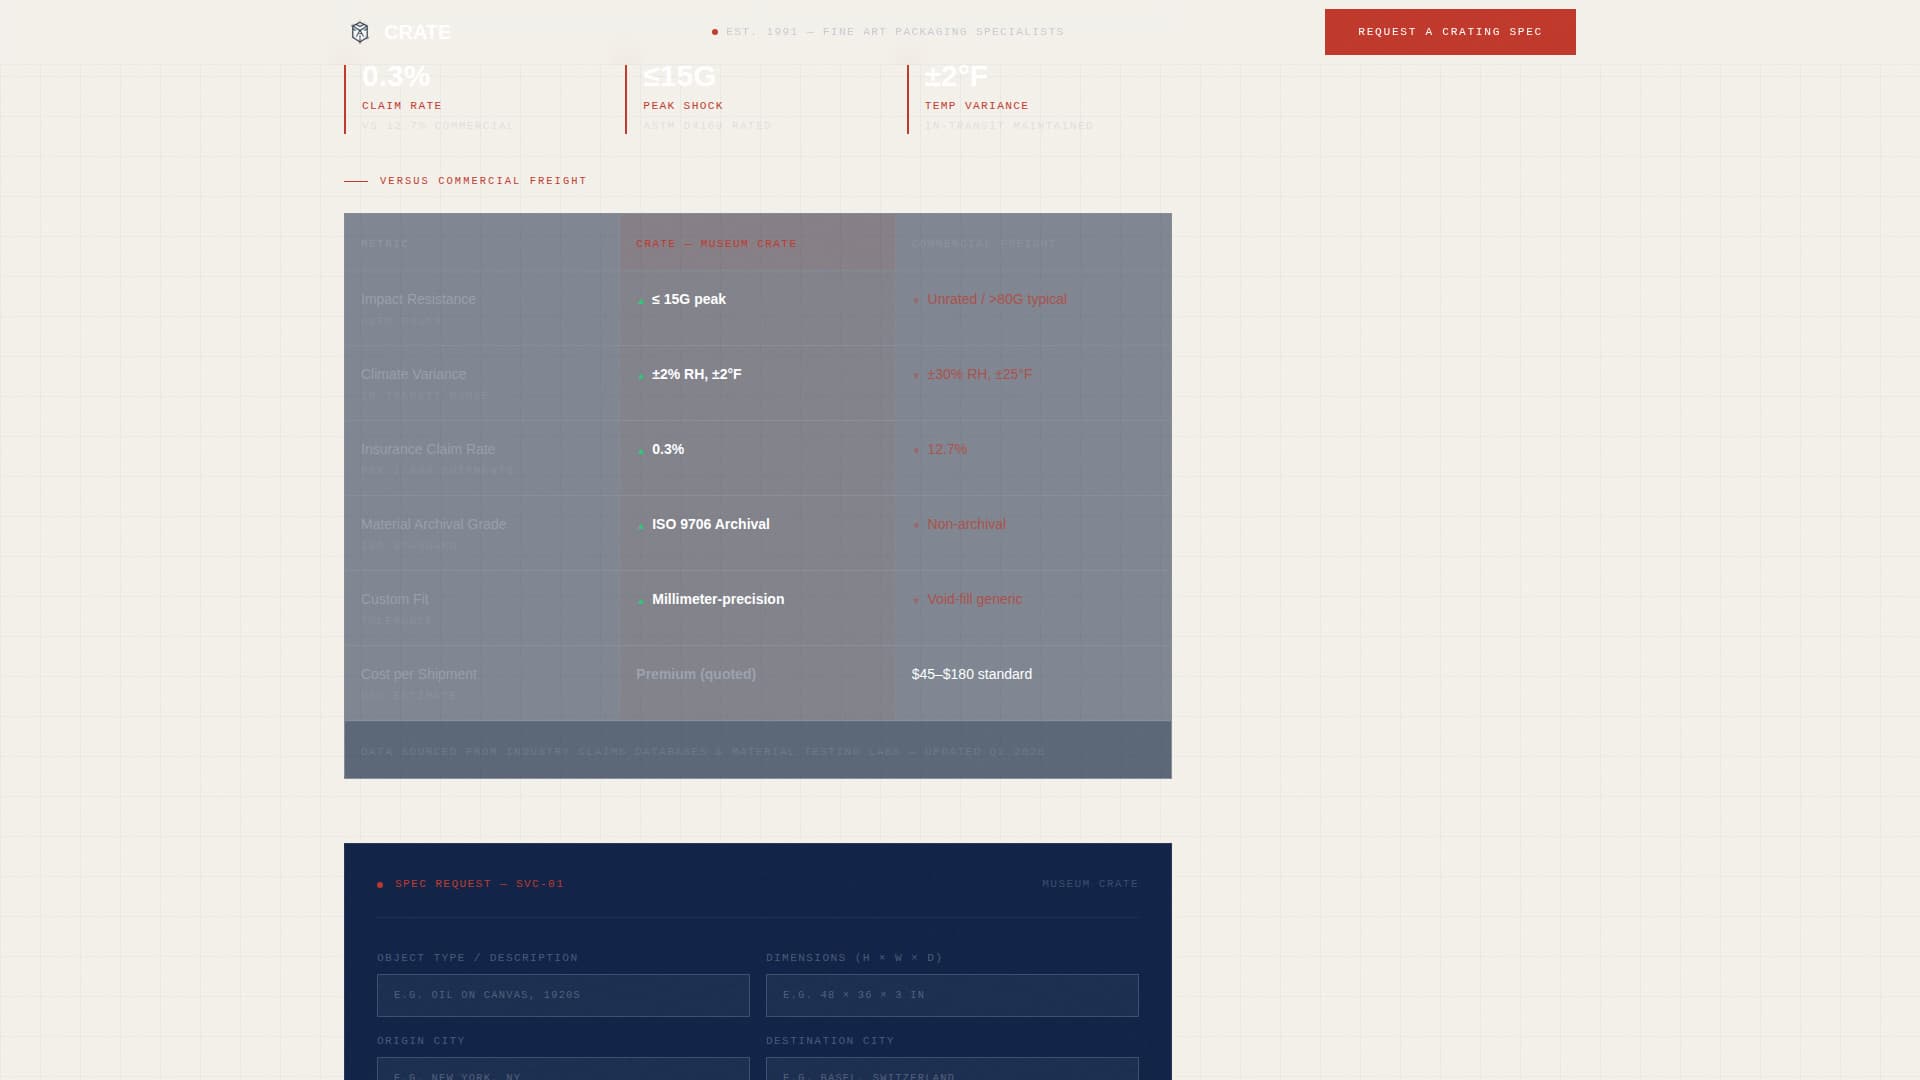Click the green up arrow beside table '0.3%'
This screenshot has width=1920, height=1080.
641,450
